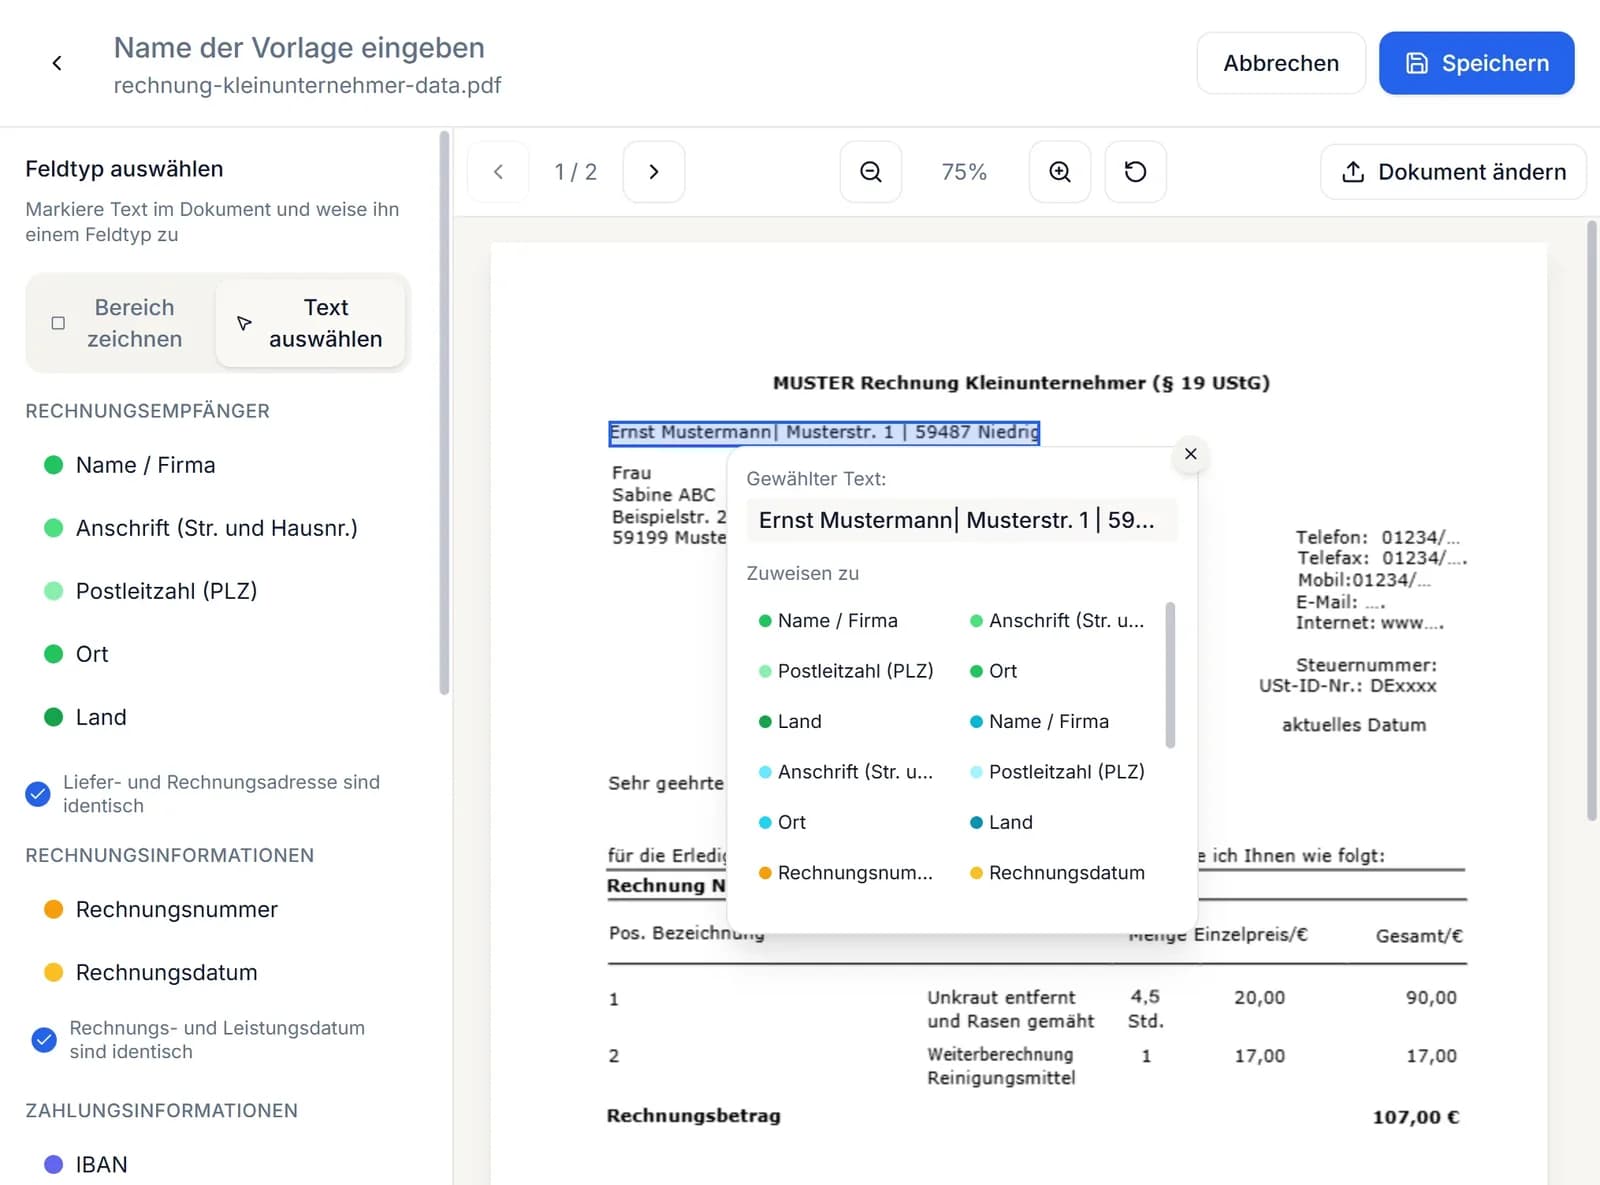Click the popup field list scrollbar
This screenshot has height=1185, width=1600.
(x=1170, y=675)
